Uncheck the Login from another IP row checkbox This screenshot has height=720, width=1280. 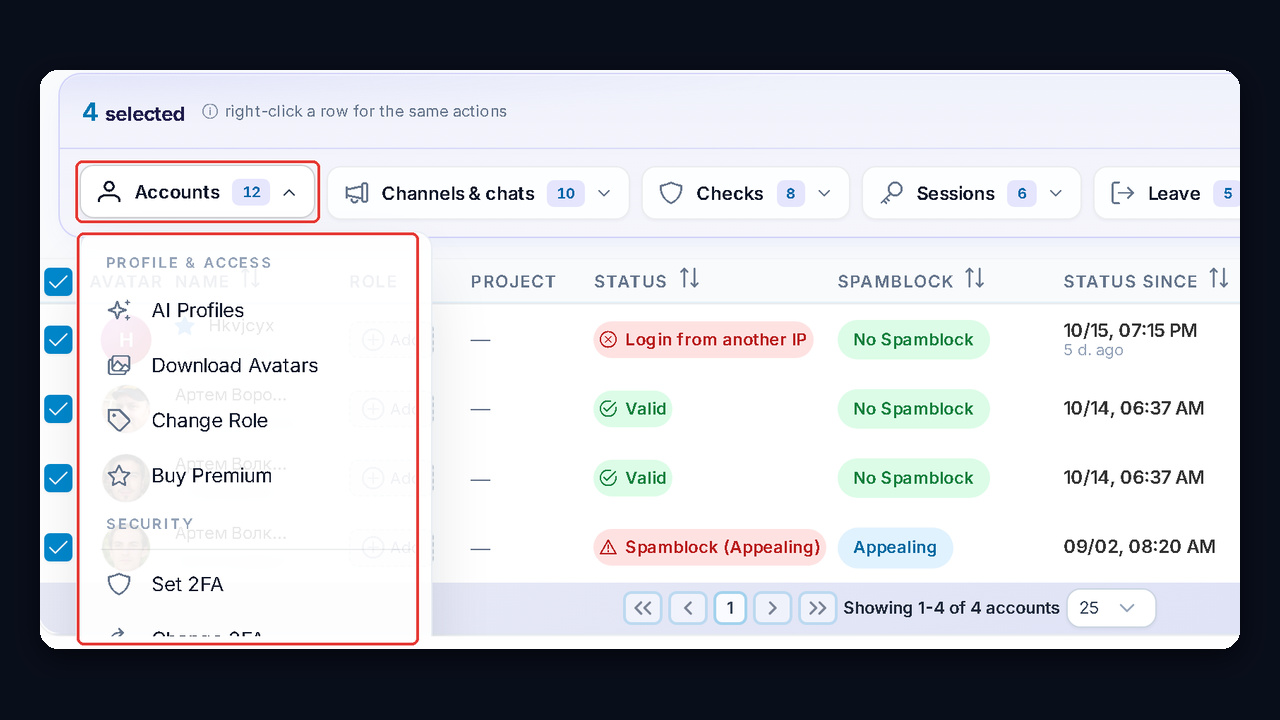pos(58,340)
